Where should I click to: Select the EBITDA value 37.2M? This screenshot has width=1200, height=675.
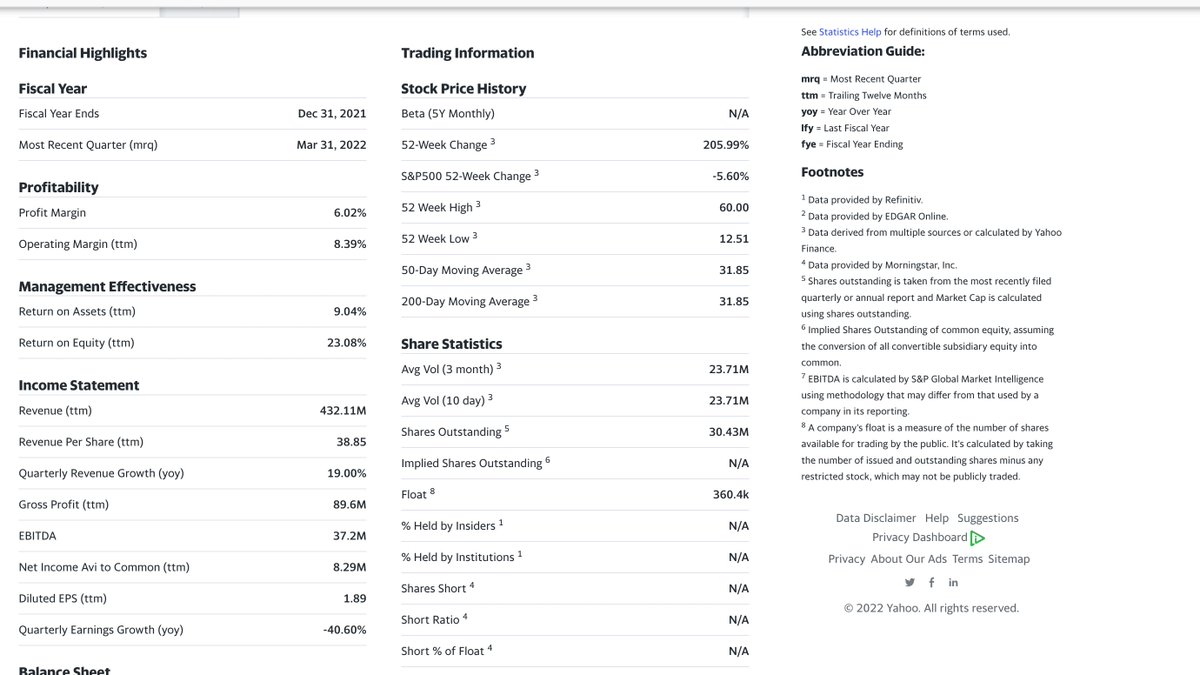tap(350, 536)
